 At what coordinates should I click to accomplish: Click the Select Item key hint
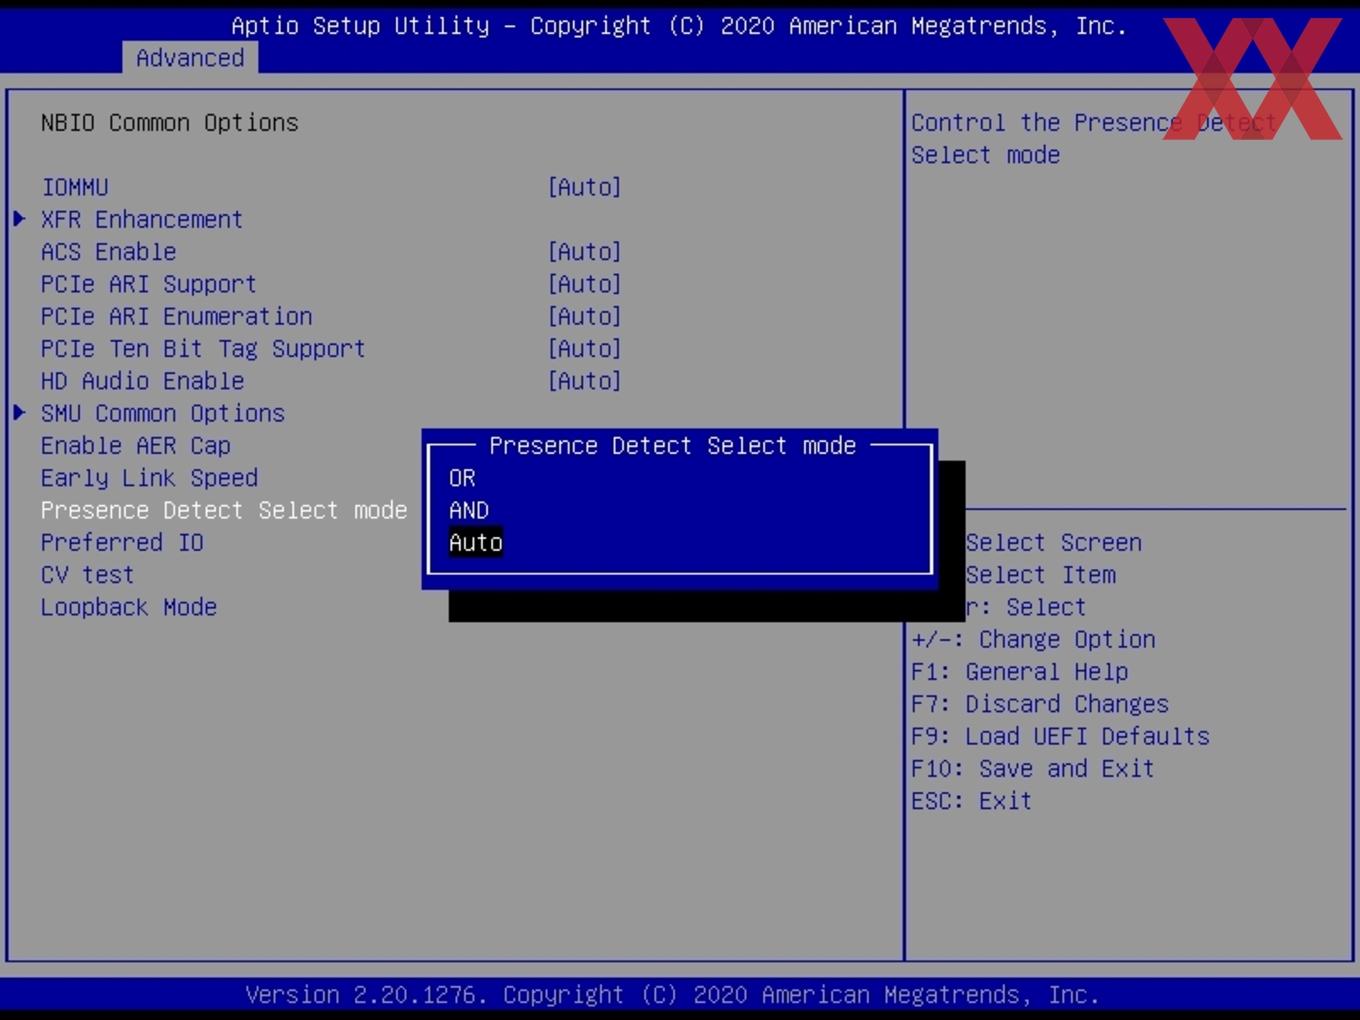click(1040, 575)
